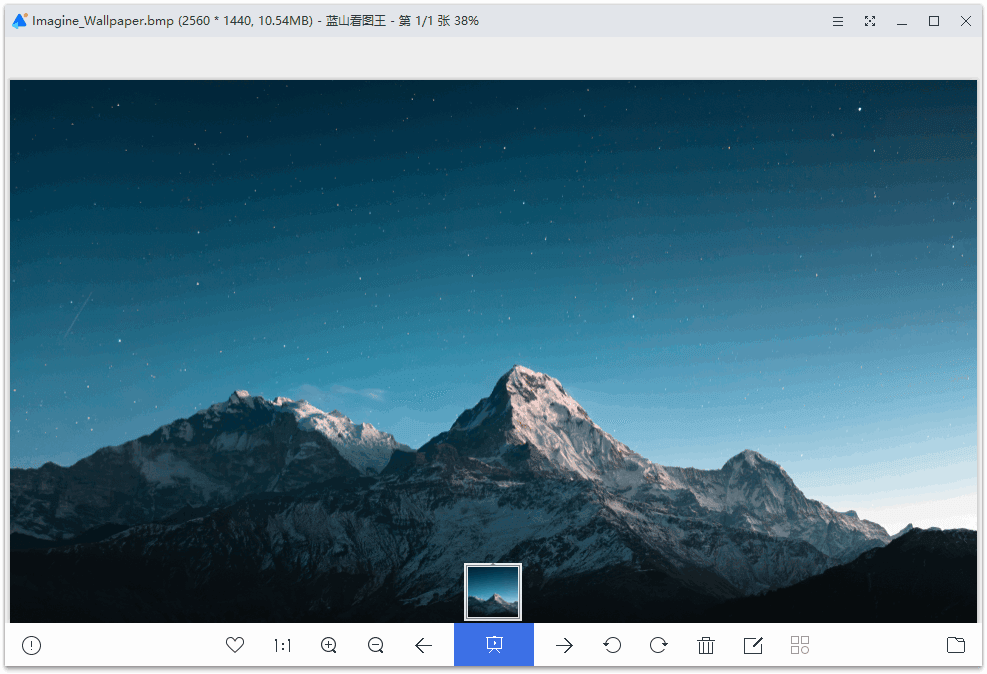Image resolution: width=987 pixels, height=674 pixels.
Task: Open the image editor
Action: pos(753,646)
